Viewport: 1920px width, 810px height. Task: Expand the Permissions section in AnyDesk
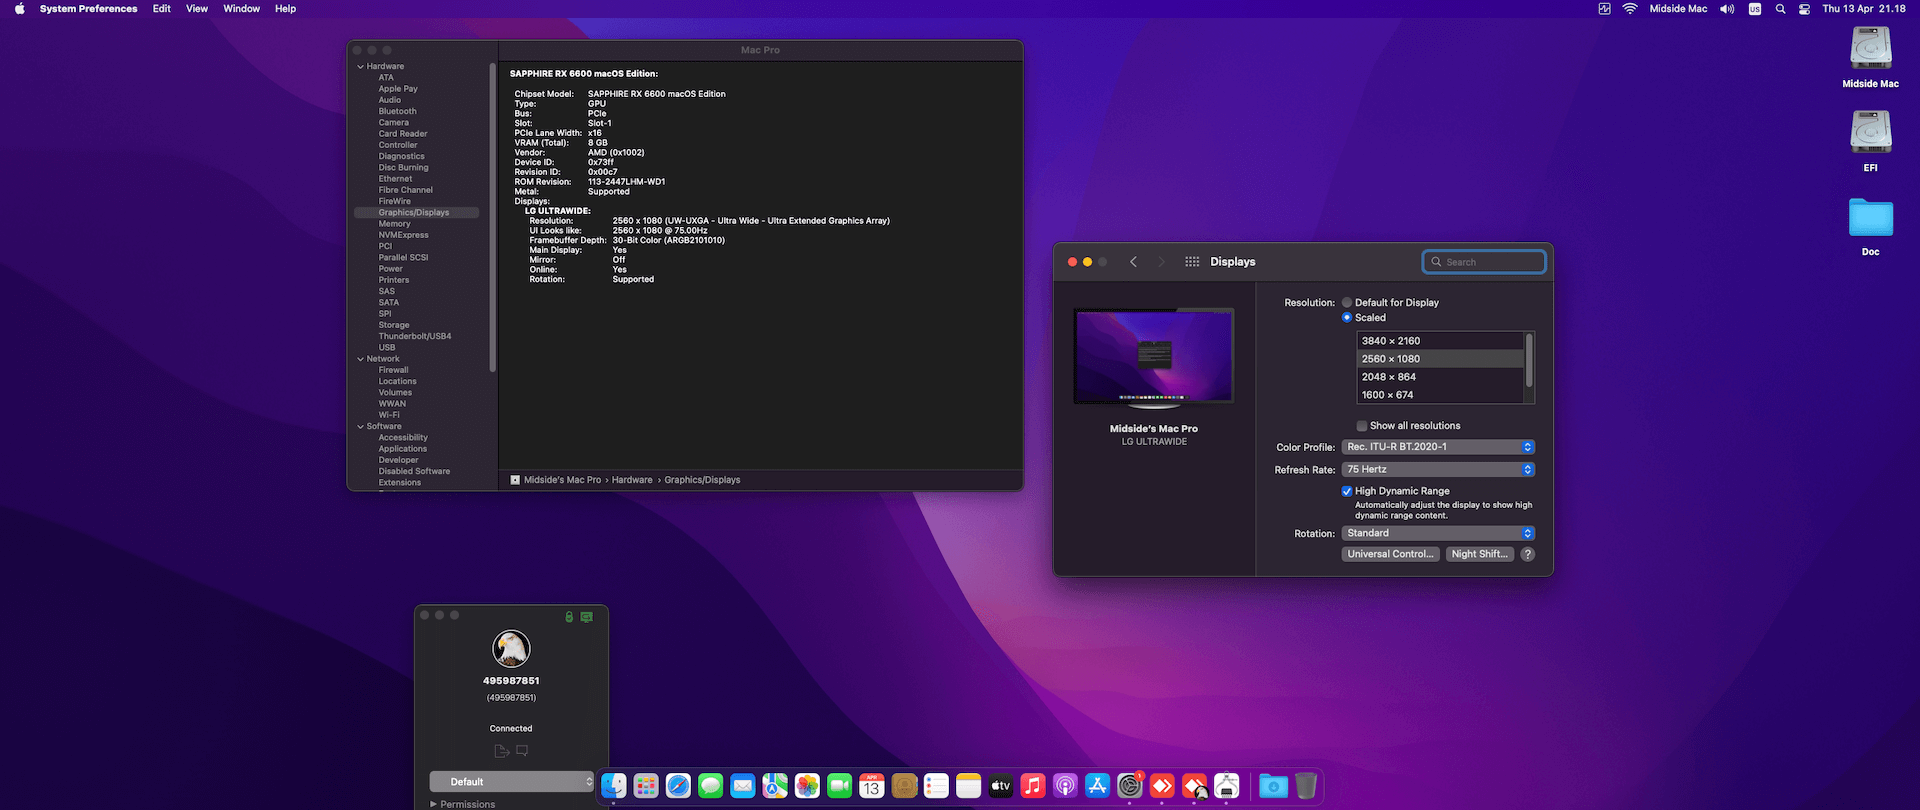(x=433, y=804)
